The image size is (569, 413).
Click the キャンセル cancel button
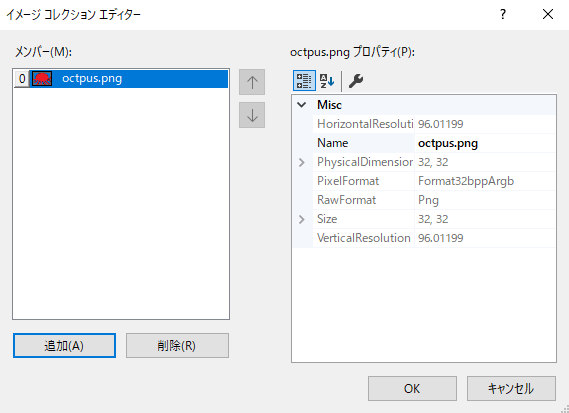pos(511,388)
